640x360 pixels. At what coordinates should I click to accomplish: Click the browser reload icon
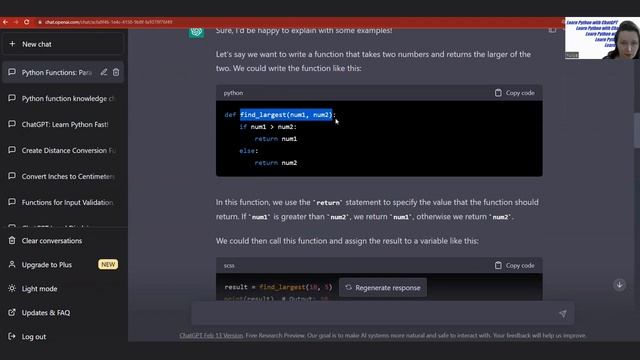pos(27,22)
